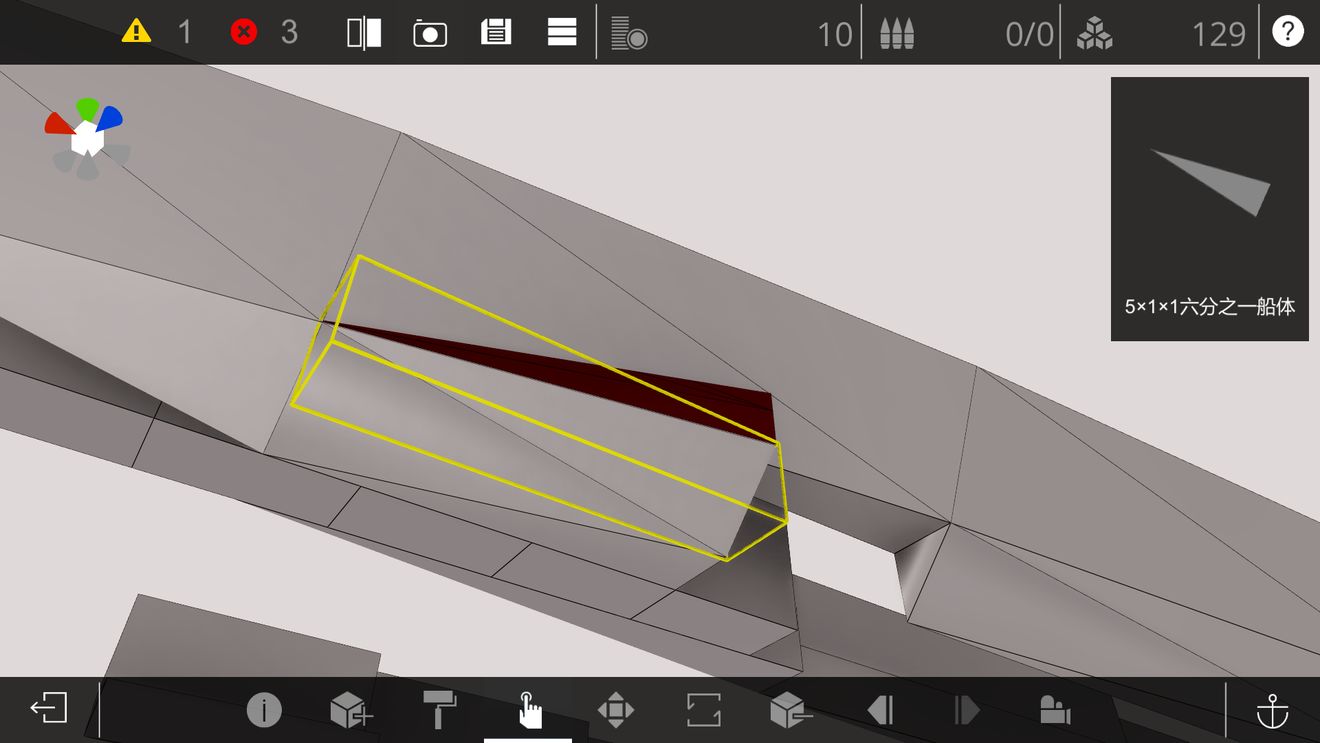Toggle the anchor icon
This screenshot has height=743, width=1320.
(1272, 710)
